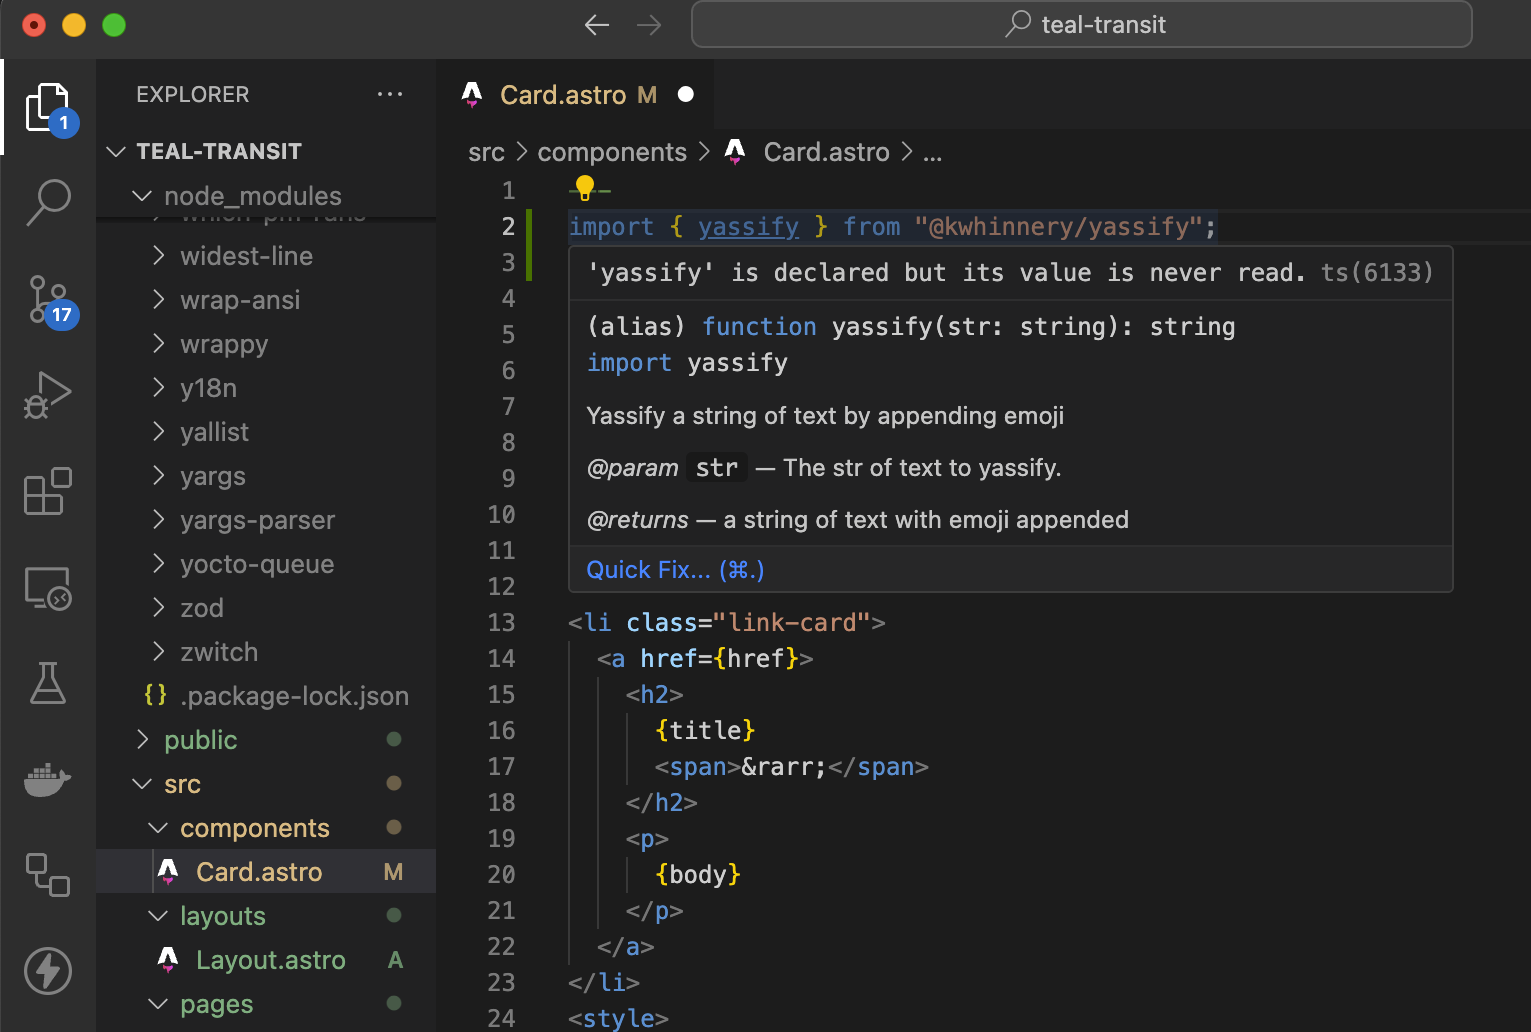Select Layout.astro in the file tree
The height and width of the screenshot is (1032, 1531).
270,959
